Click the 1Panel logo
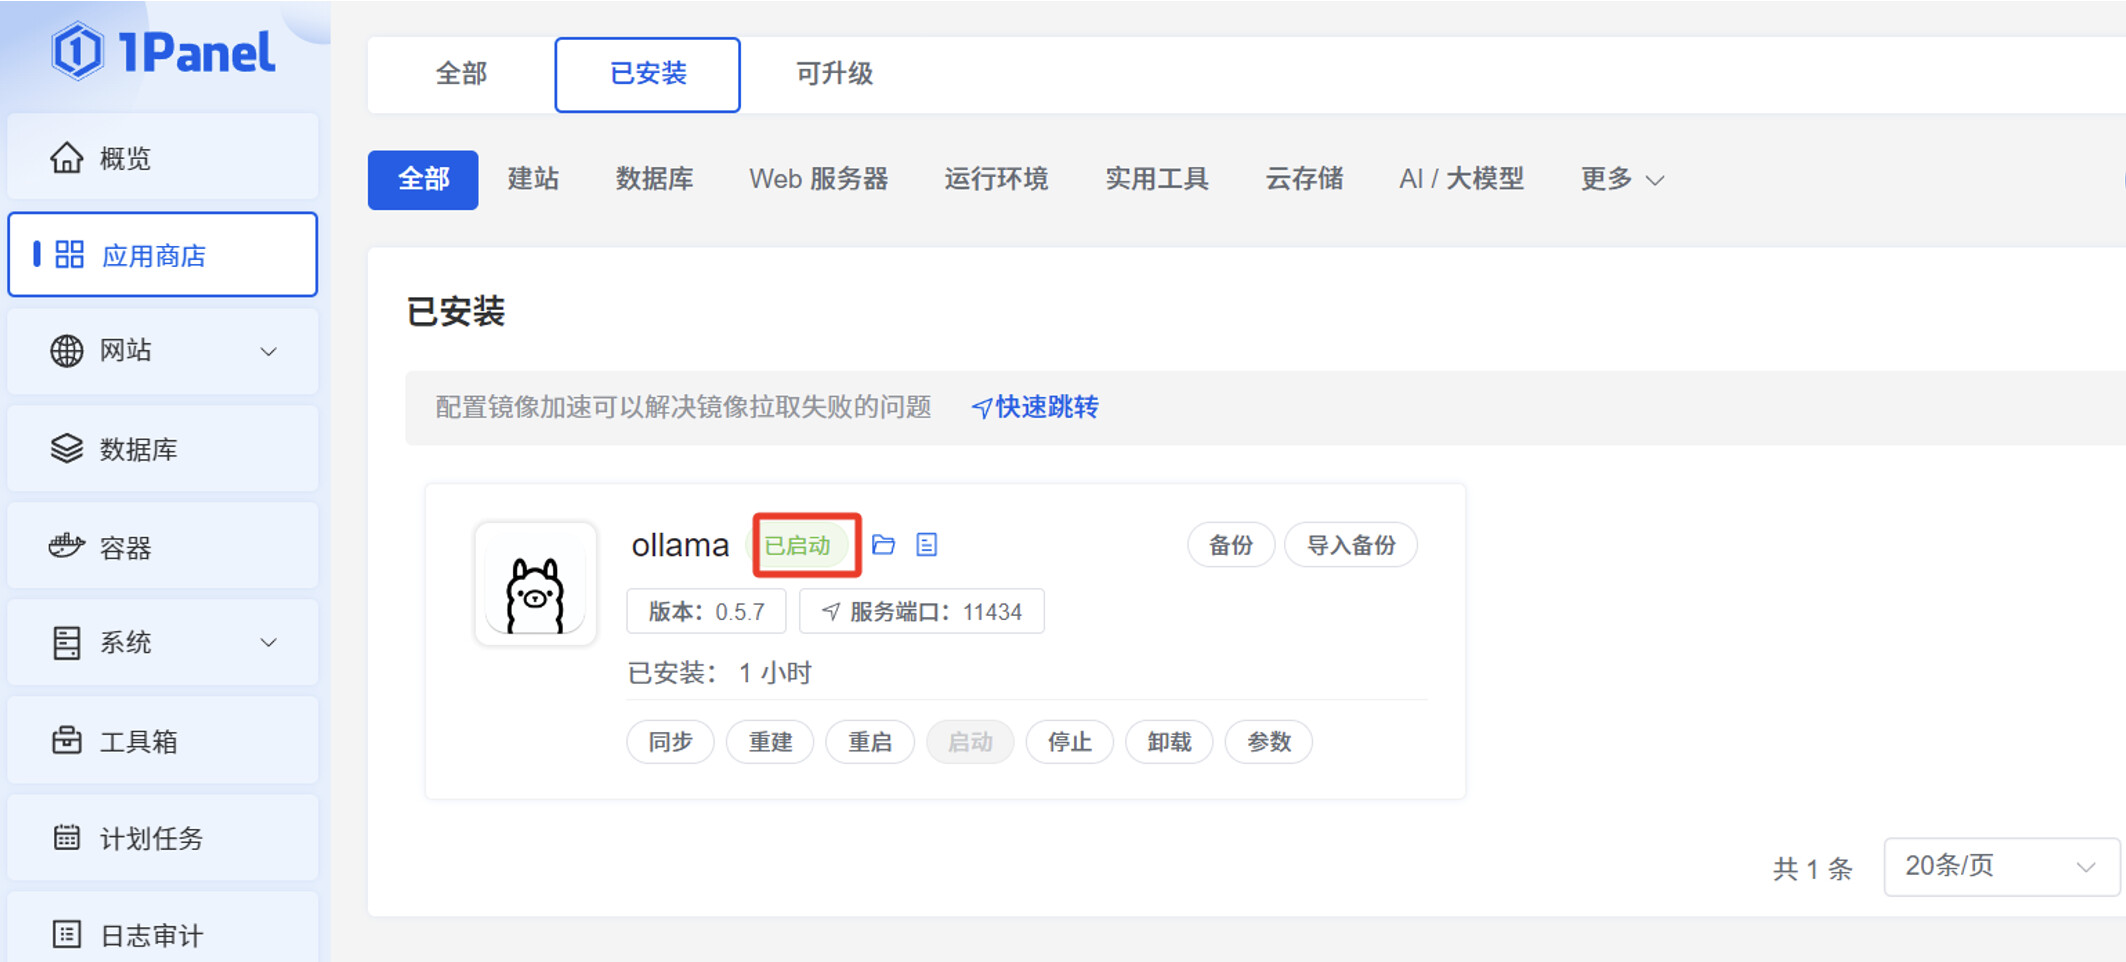 click(163, 51)
